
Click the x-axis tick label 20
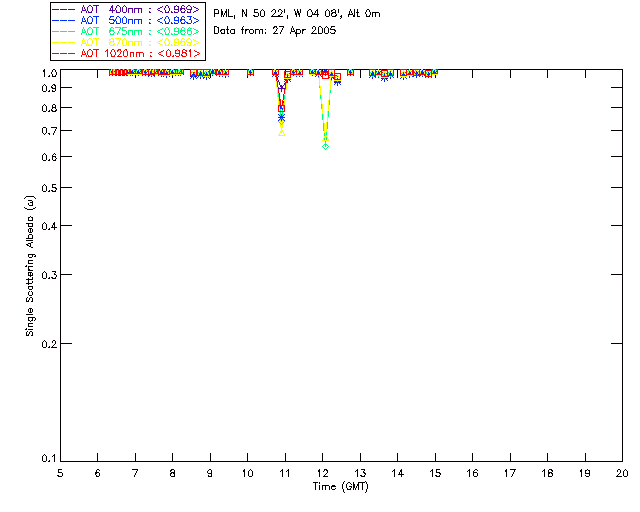coord(622,473)
